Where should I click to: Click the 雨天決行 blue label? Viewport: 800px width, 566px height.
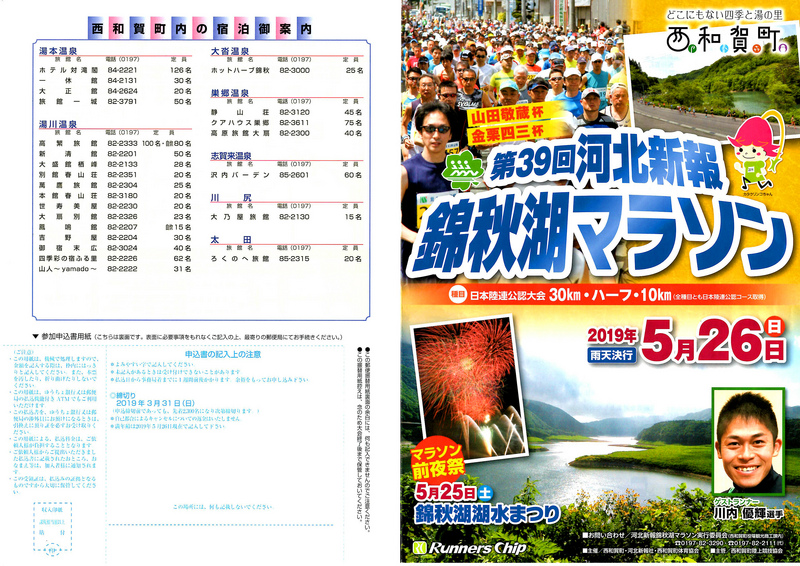tap(614, 355)
